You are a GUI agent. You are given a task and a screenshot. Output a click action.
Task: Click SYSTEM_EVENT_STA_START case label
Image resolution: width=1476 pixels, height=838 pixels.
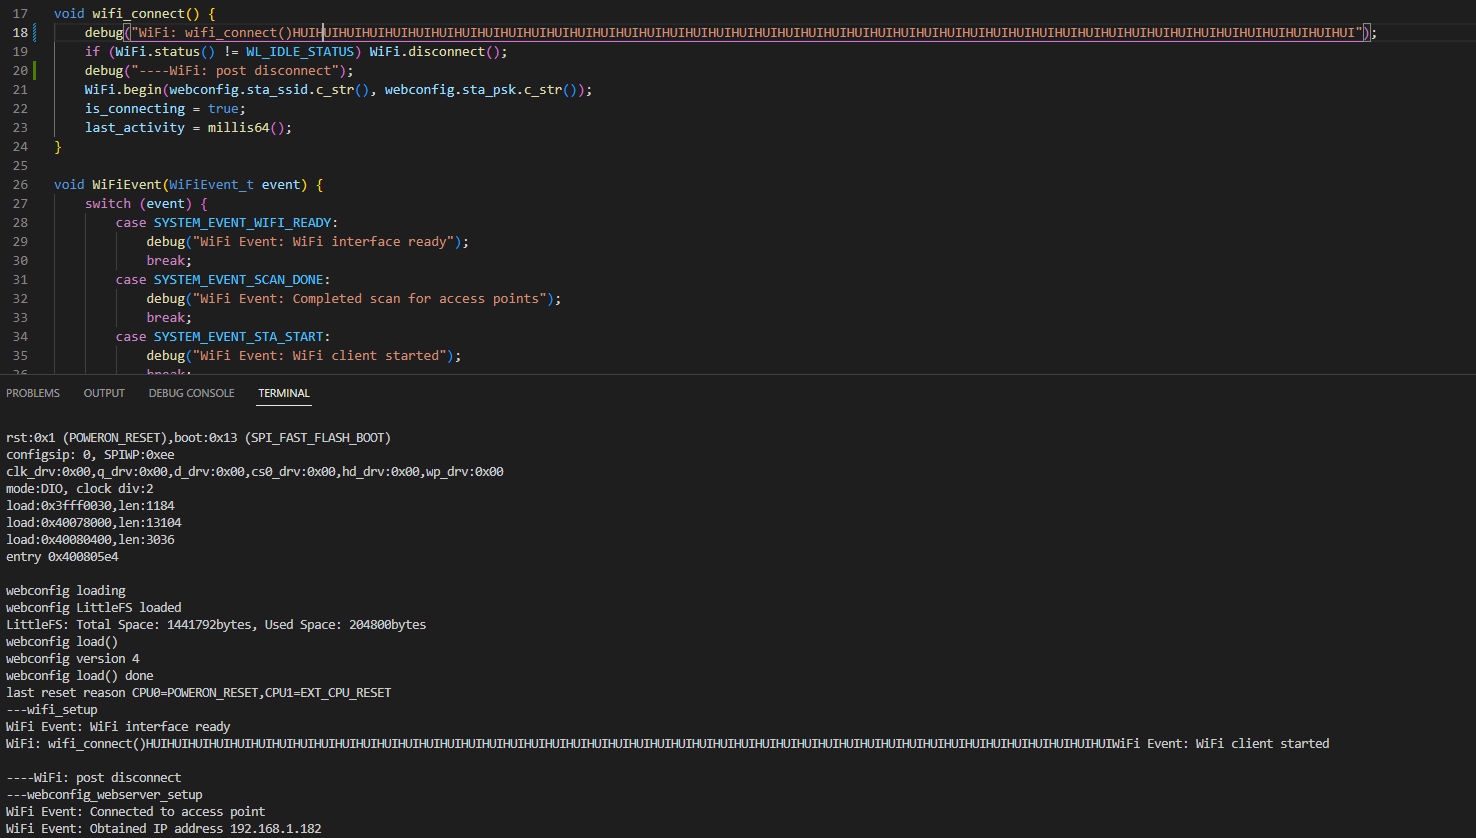242,337
